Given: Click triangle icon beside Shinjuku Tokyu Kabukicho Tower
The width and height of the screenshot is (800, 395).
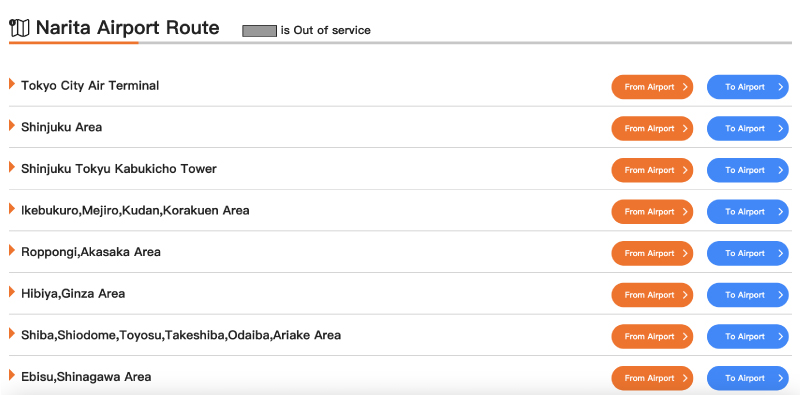Looking at the screenshot, I should point(12,167).
